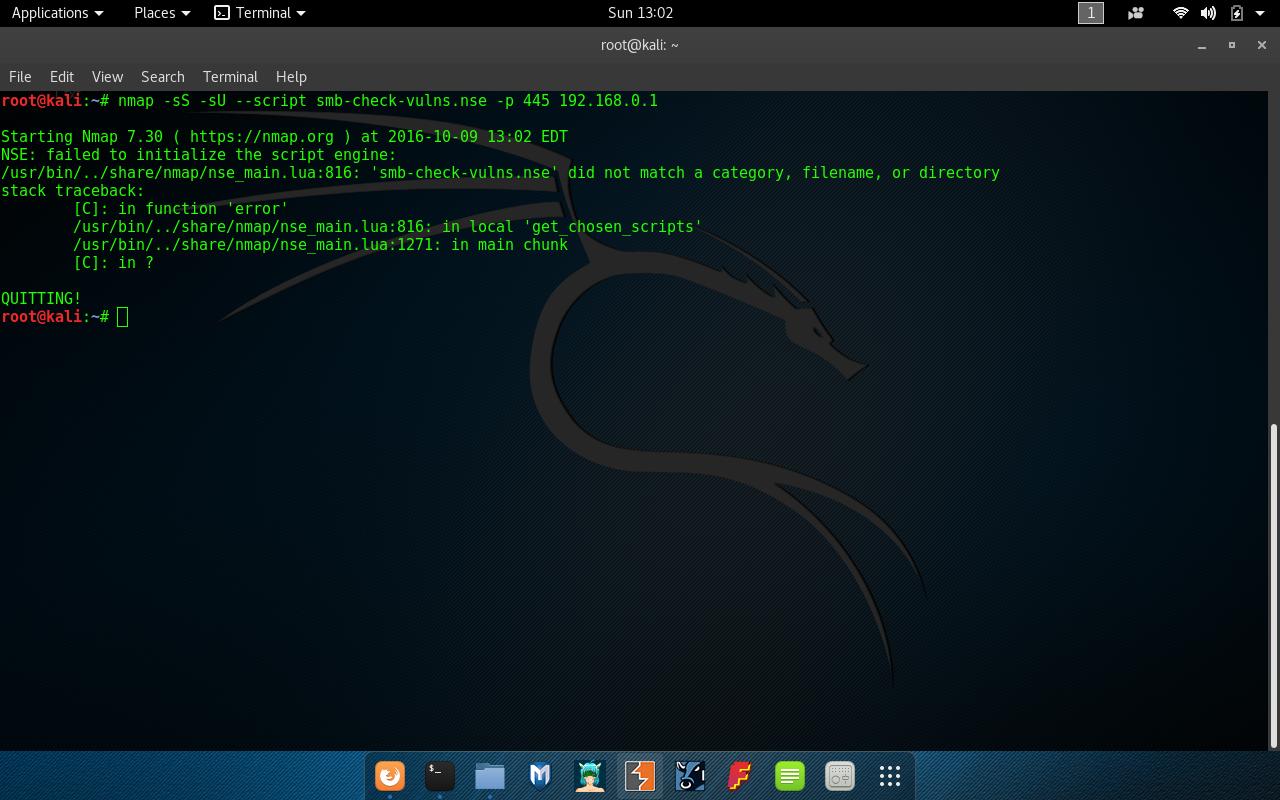Image resolution: width=1280 pixels, height=800 pixels.
Task: Show all applications grid
Action: [890, 776]
